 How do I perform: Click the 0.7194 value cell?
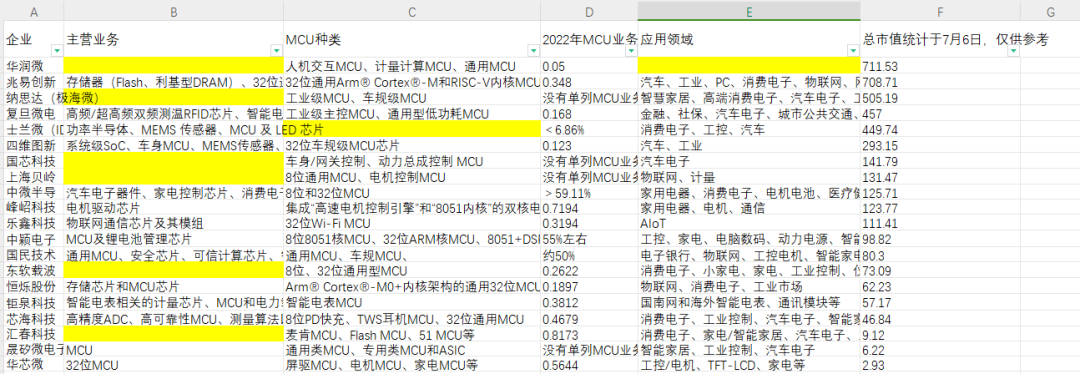[x=589, y=208]
